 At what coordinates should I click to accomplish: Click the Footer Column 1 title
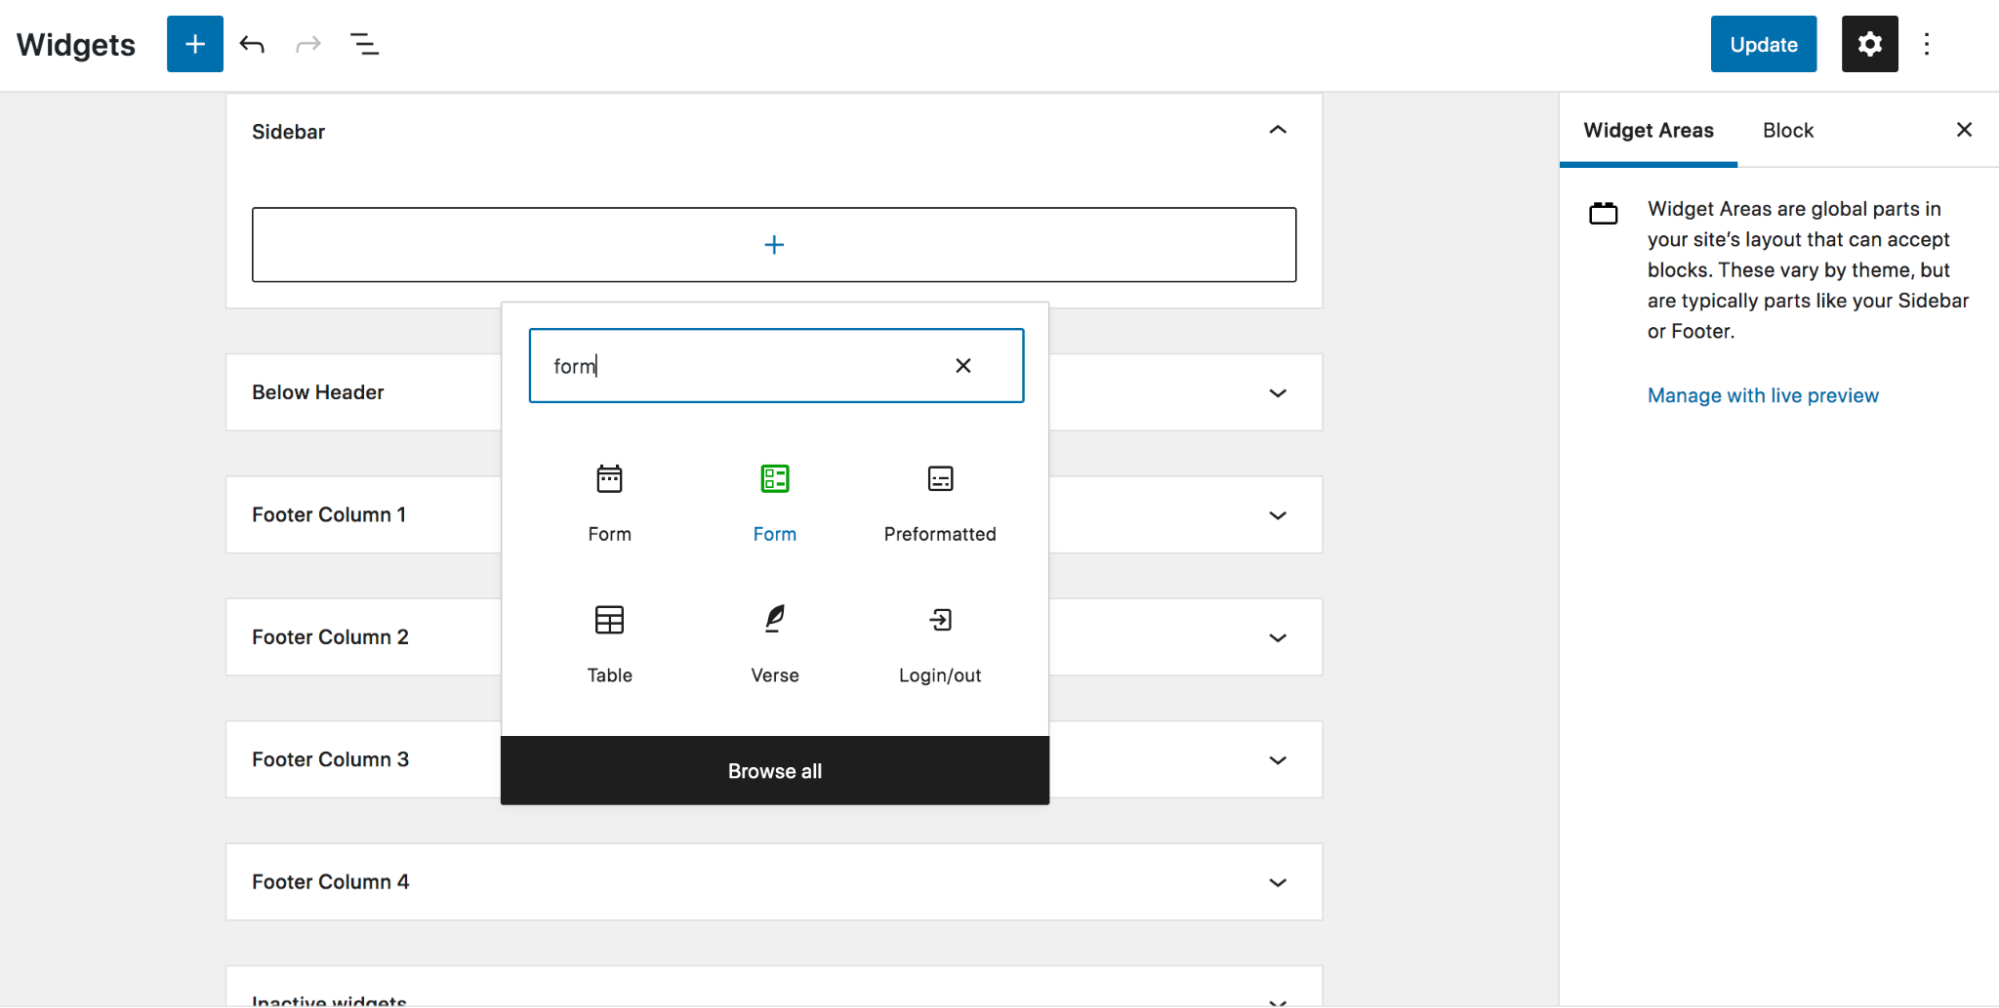click(329, 514)
